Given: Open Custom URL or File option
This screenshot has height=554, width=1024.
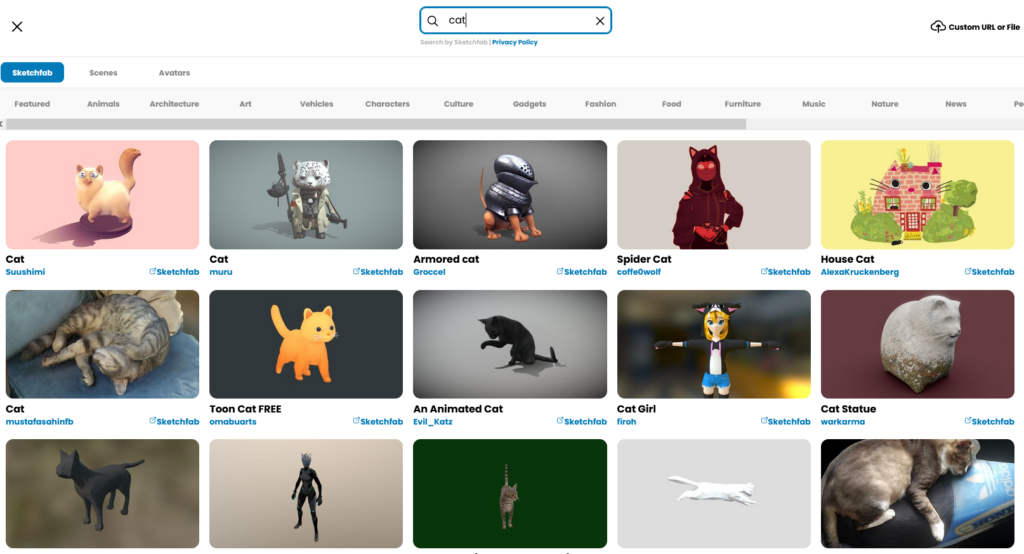Looking at the screenshot, I should coord(975,27).
